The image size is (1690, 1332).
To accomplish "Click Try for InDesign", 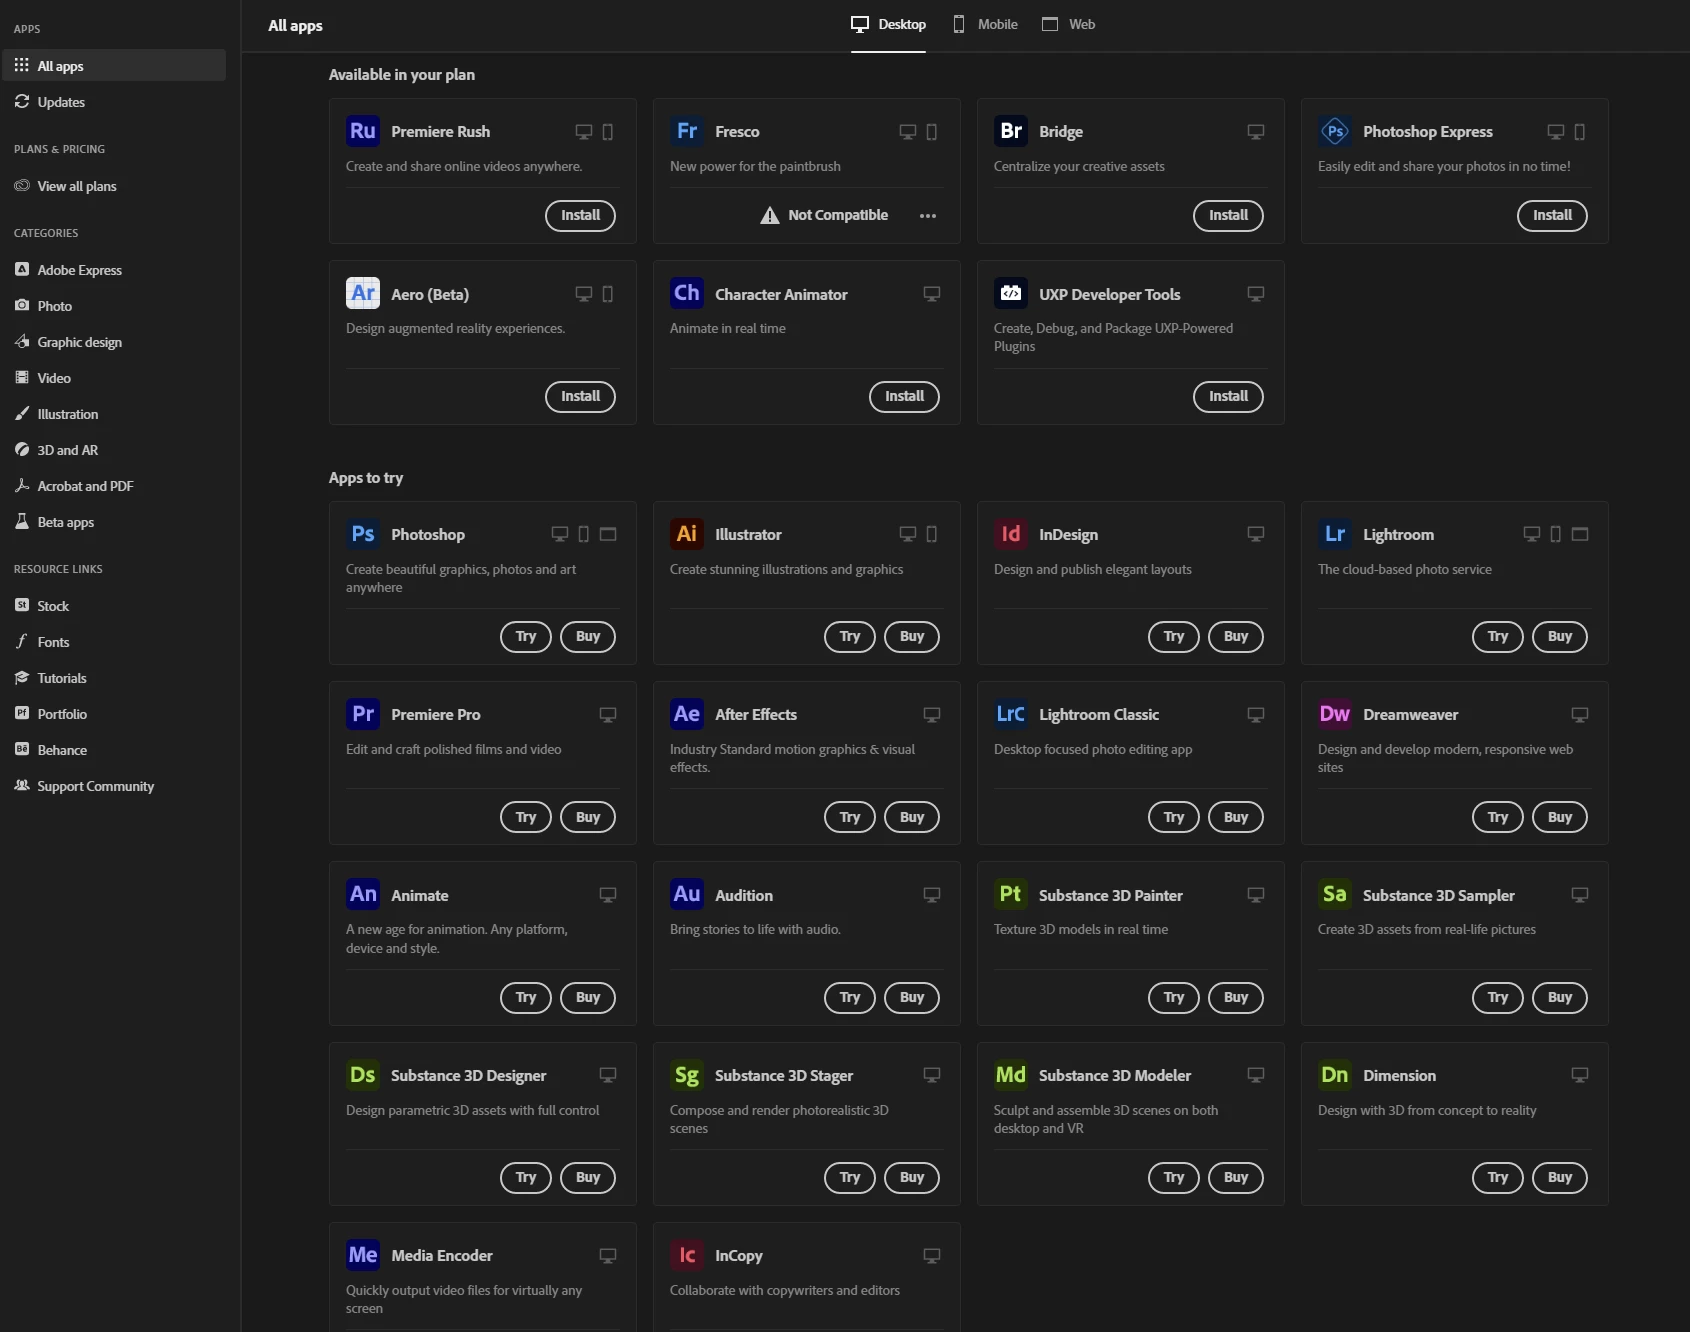I will point(1174,636).
